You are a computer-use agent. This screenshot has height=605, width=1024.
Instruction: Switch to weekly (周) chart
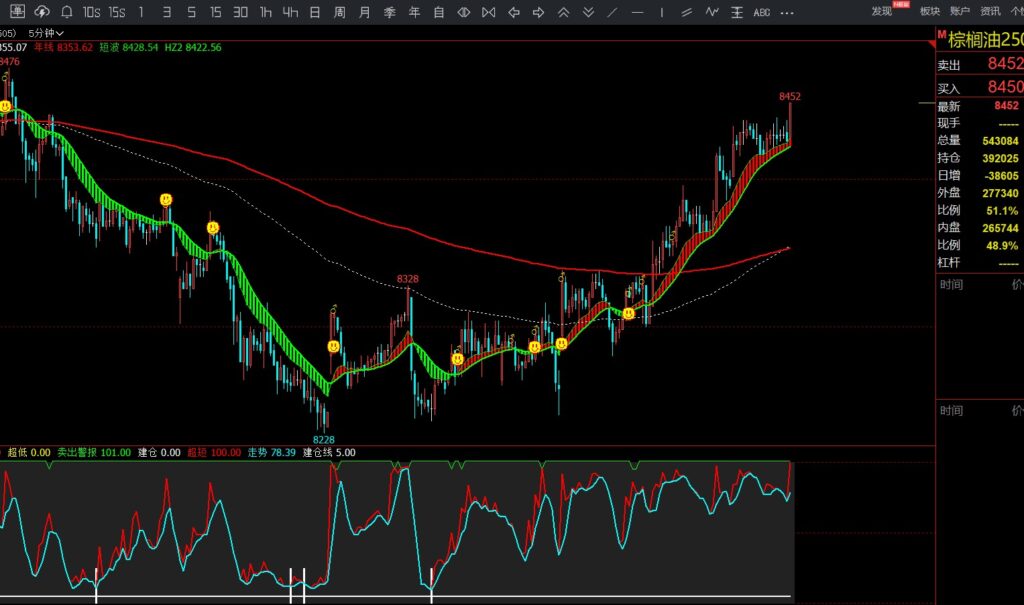pos(340,12)
